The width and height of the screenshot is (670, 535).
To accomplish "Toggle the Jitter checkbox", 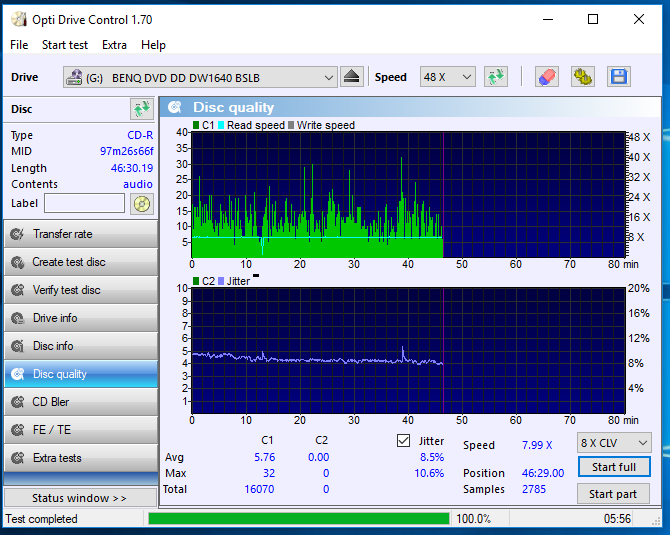I will 403,441.
